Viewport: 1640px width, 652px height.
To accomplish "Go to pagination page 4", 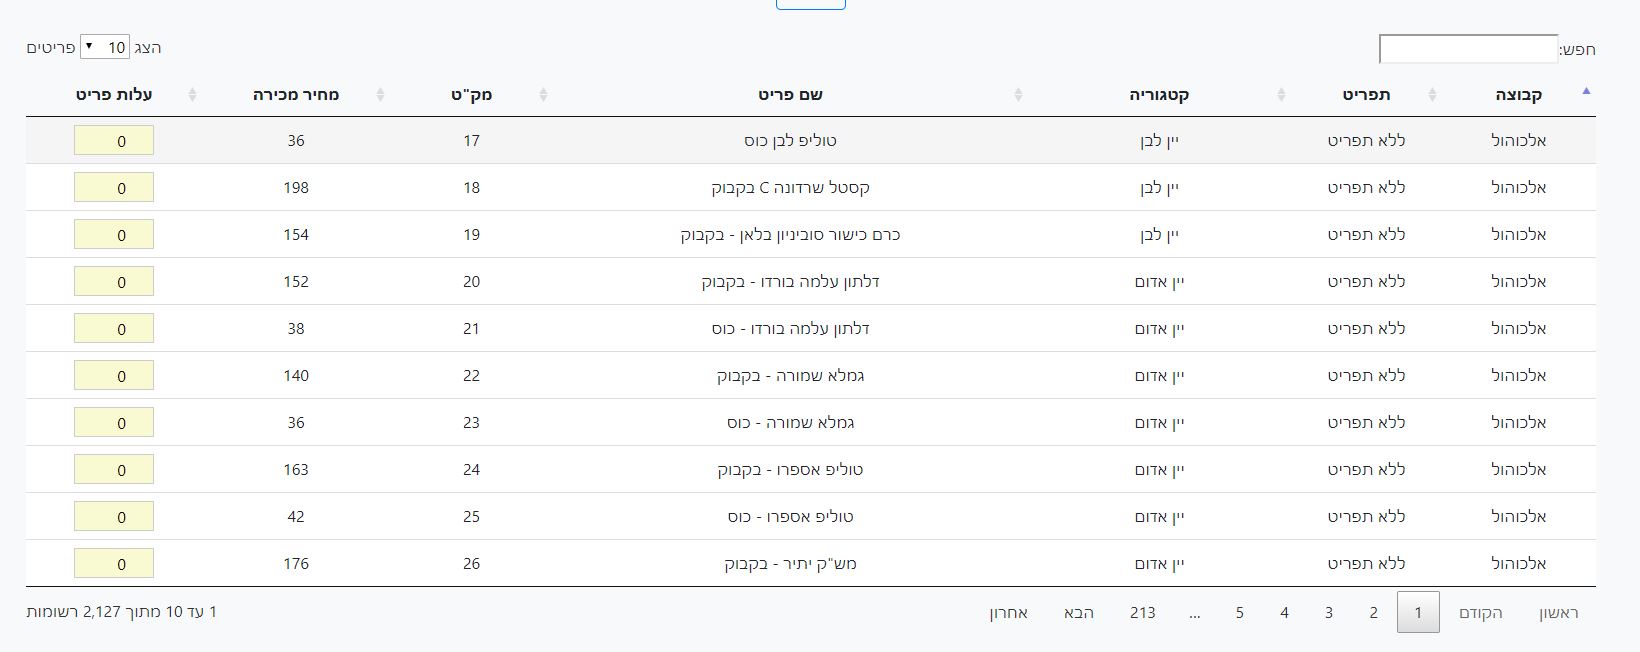I will coord(1284,612).
